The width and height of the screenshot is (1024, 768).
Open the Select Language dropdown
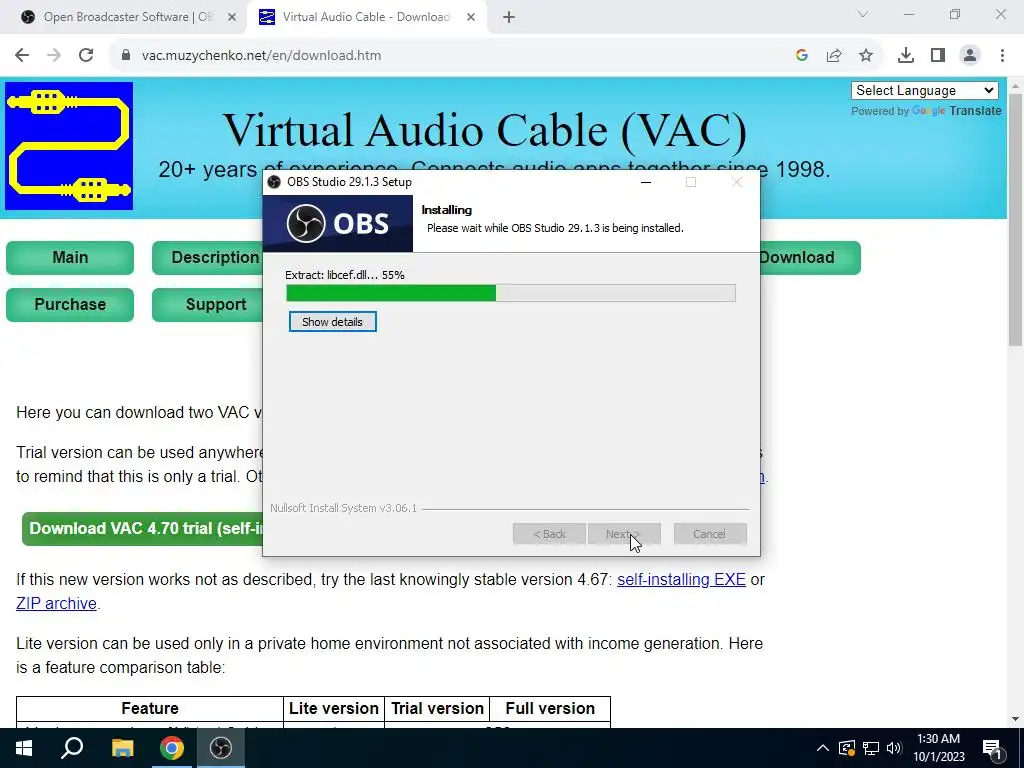coord(925,90)
